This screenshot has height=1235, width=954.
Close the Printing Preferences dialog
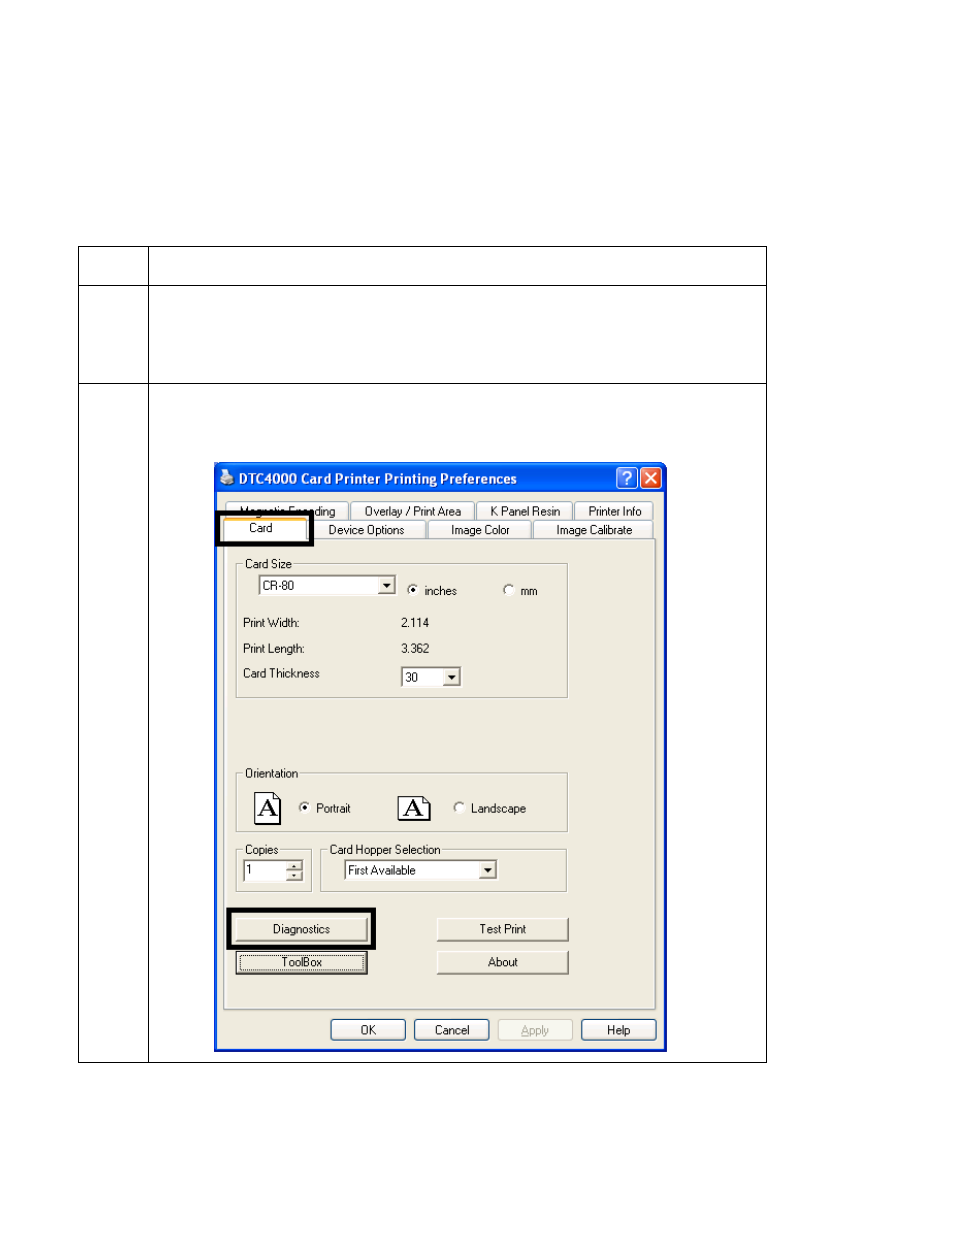pyautogui.click(x=651, y=478)
